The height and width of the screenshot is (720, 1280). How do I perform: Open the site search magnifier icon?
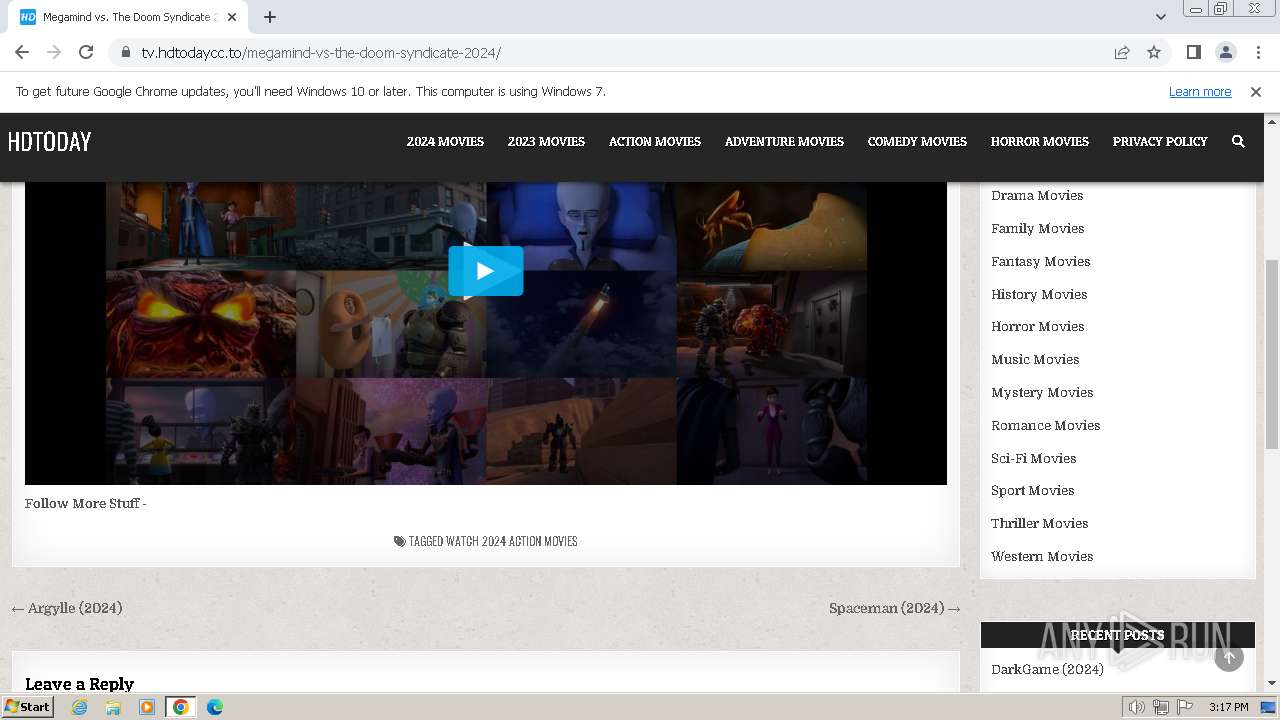[x=1238, y=142]
